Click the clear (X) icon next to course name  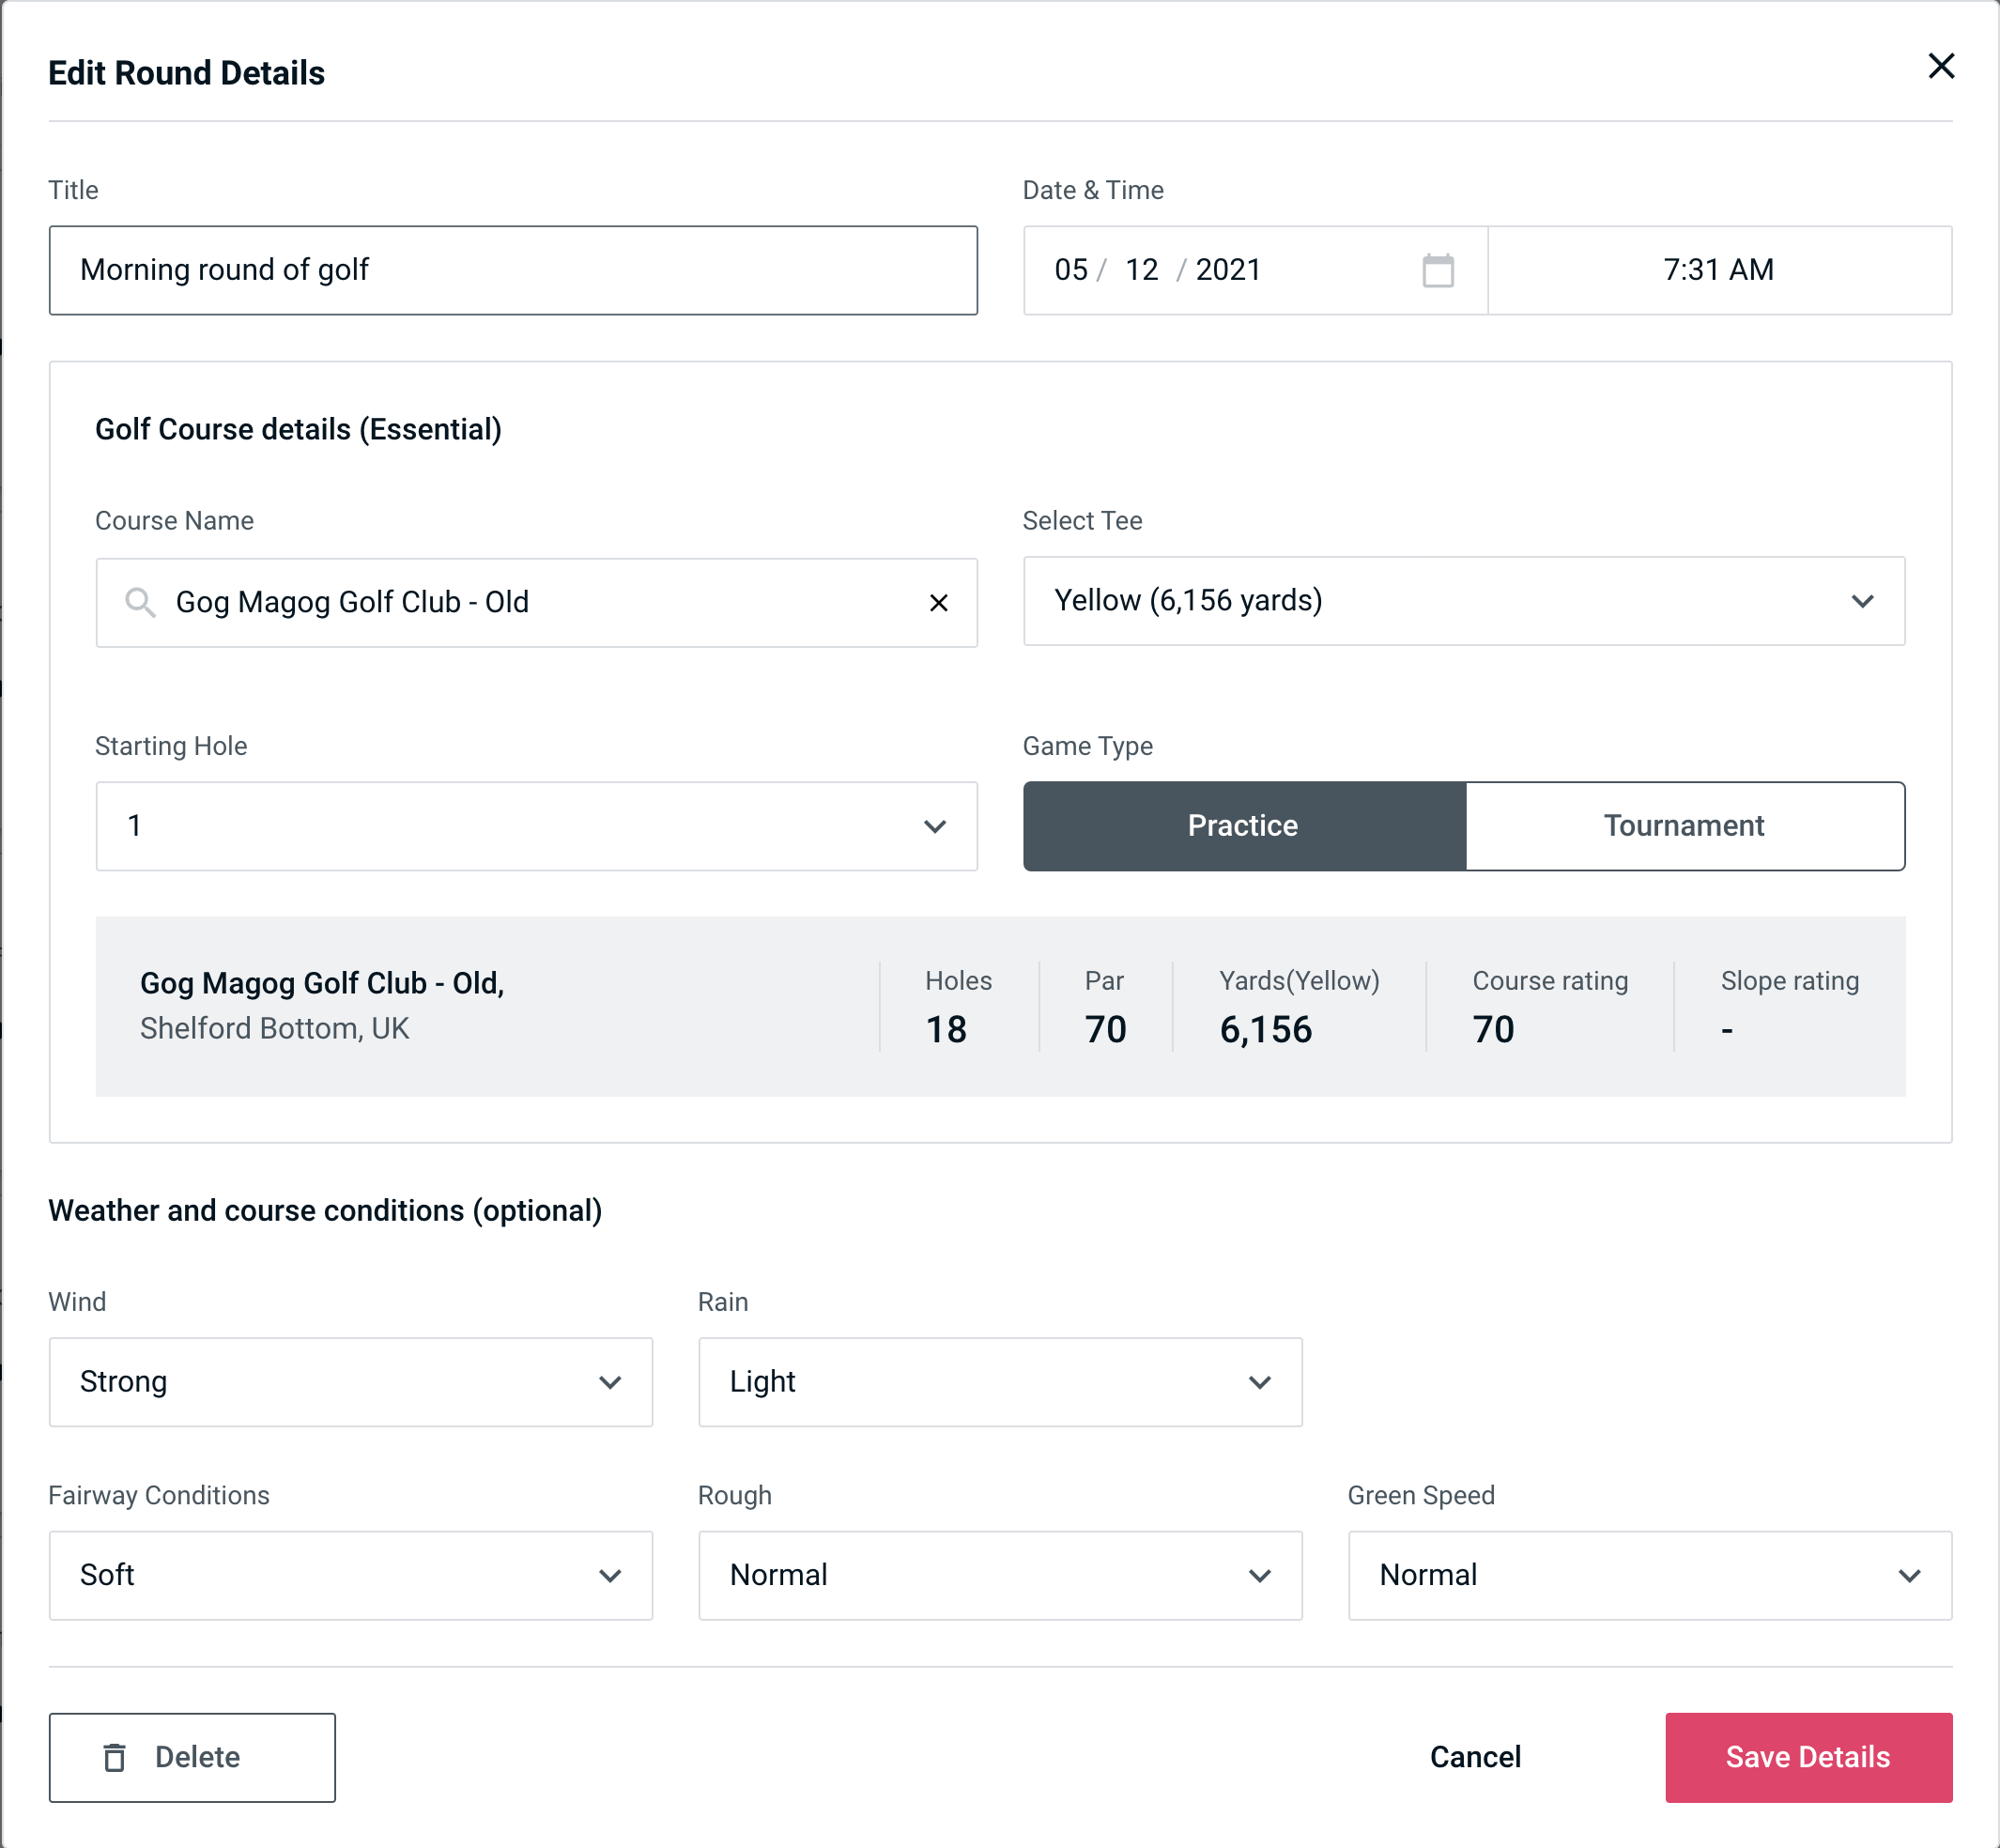click(939, 603)
